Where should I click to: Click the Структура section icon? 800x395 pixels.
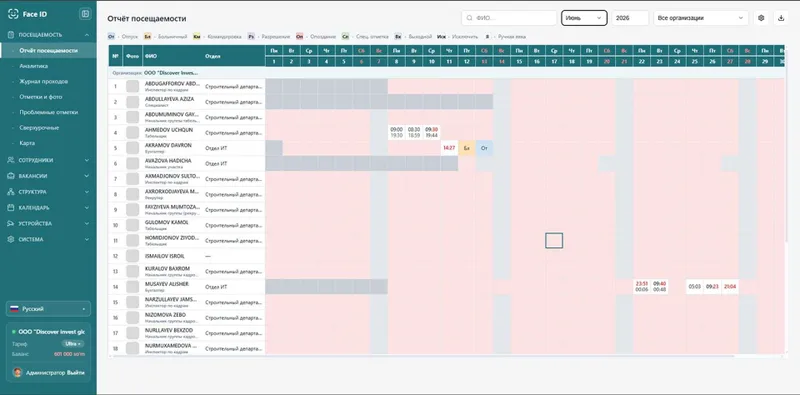(x=11, y=192)
